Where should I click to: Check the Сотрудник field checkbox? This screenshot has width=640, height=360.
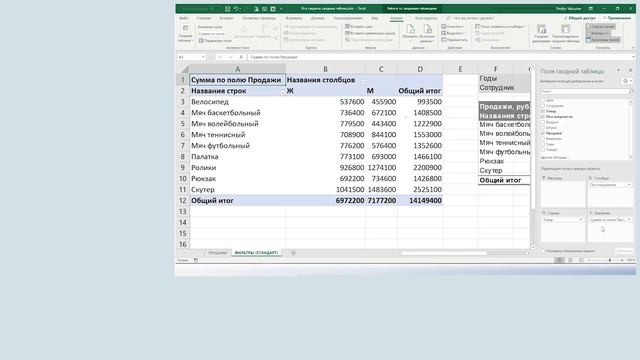[543, 106]
